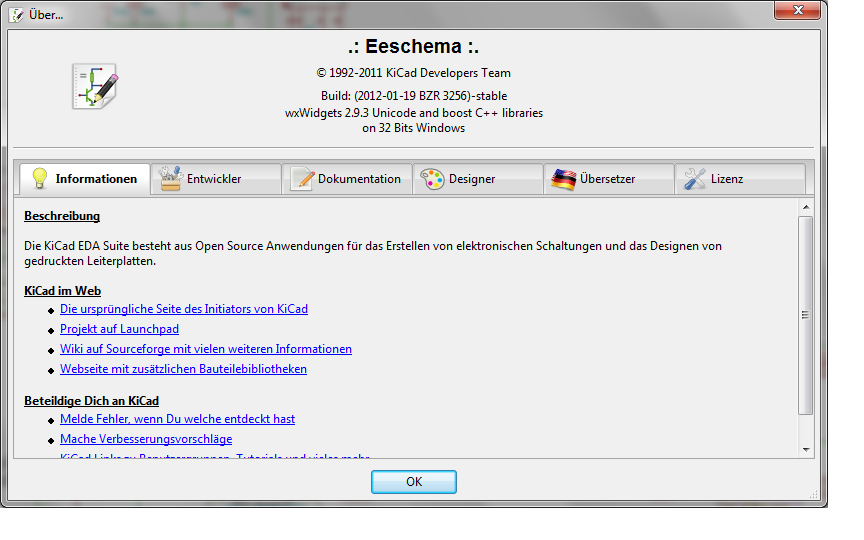Click the lightbulb icon on Informationen tab
Screen dimensions: 864x540
[x=40, y=179]
